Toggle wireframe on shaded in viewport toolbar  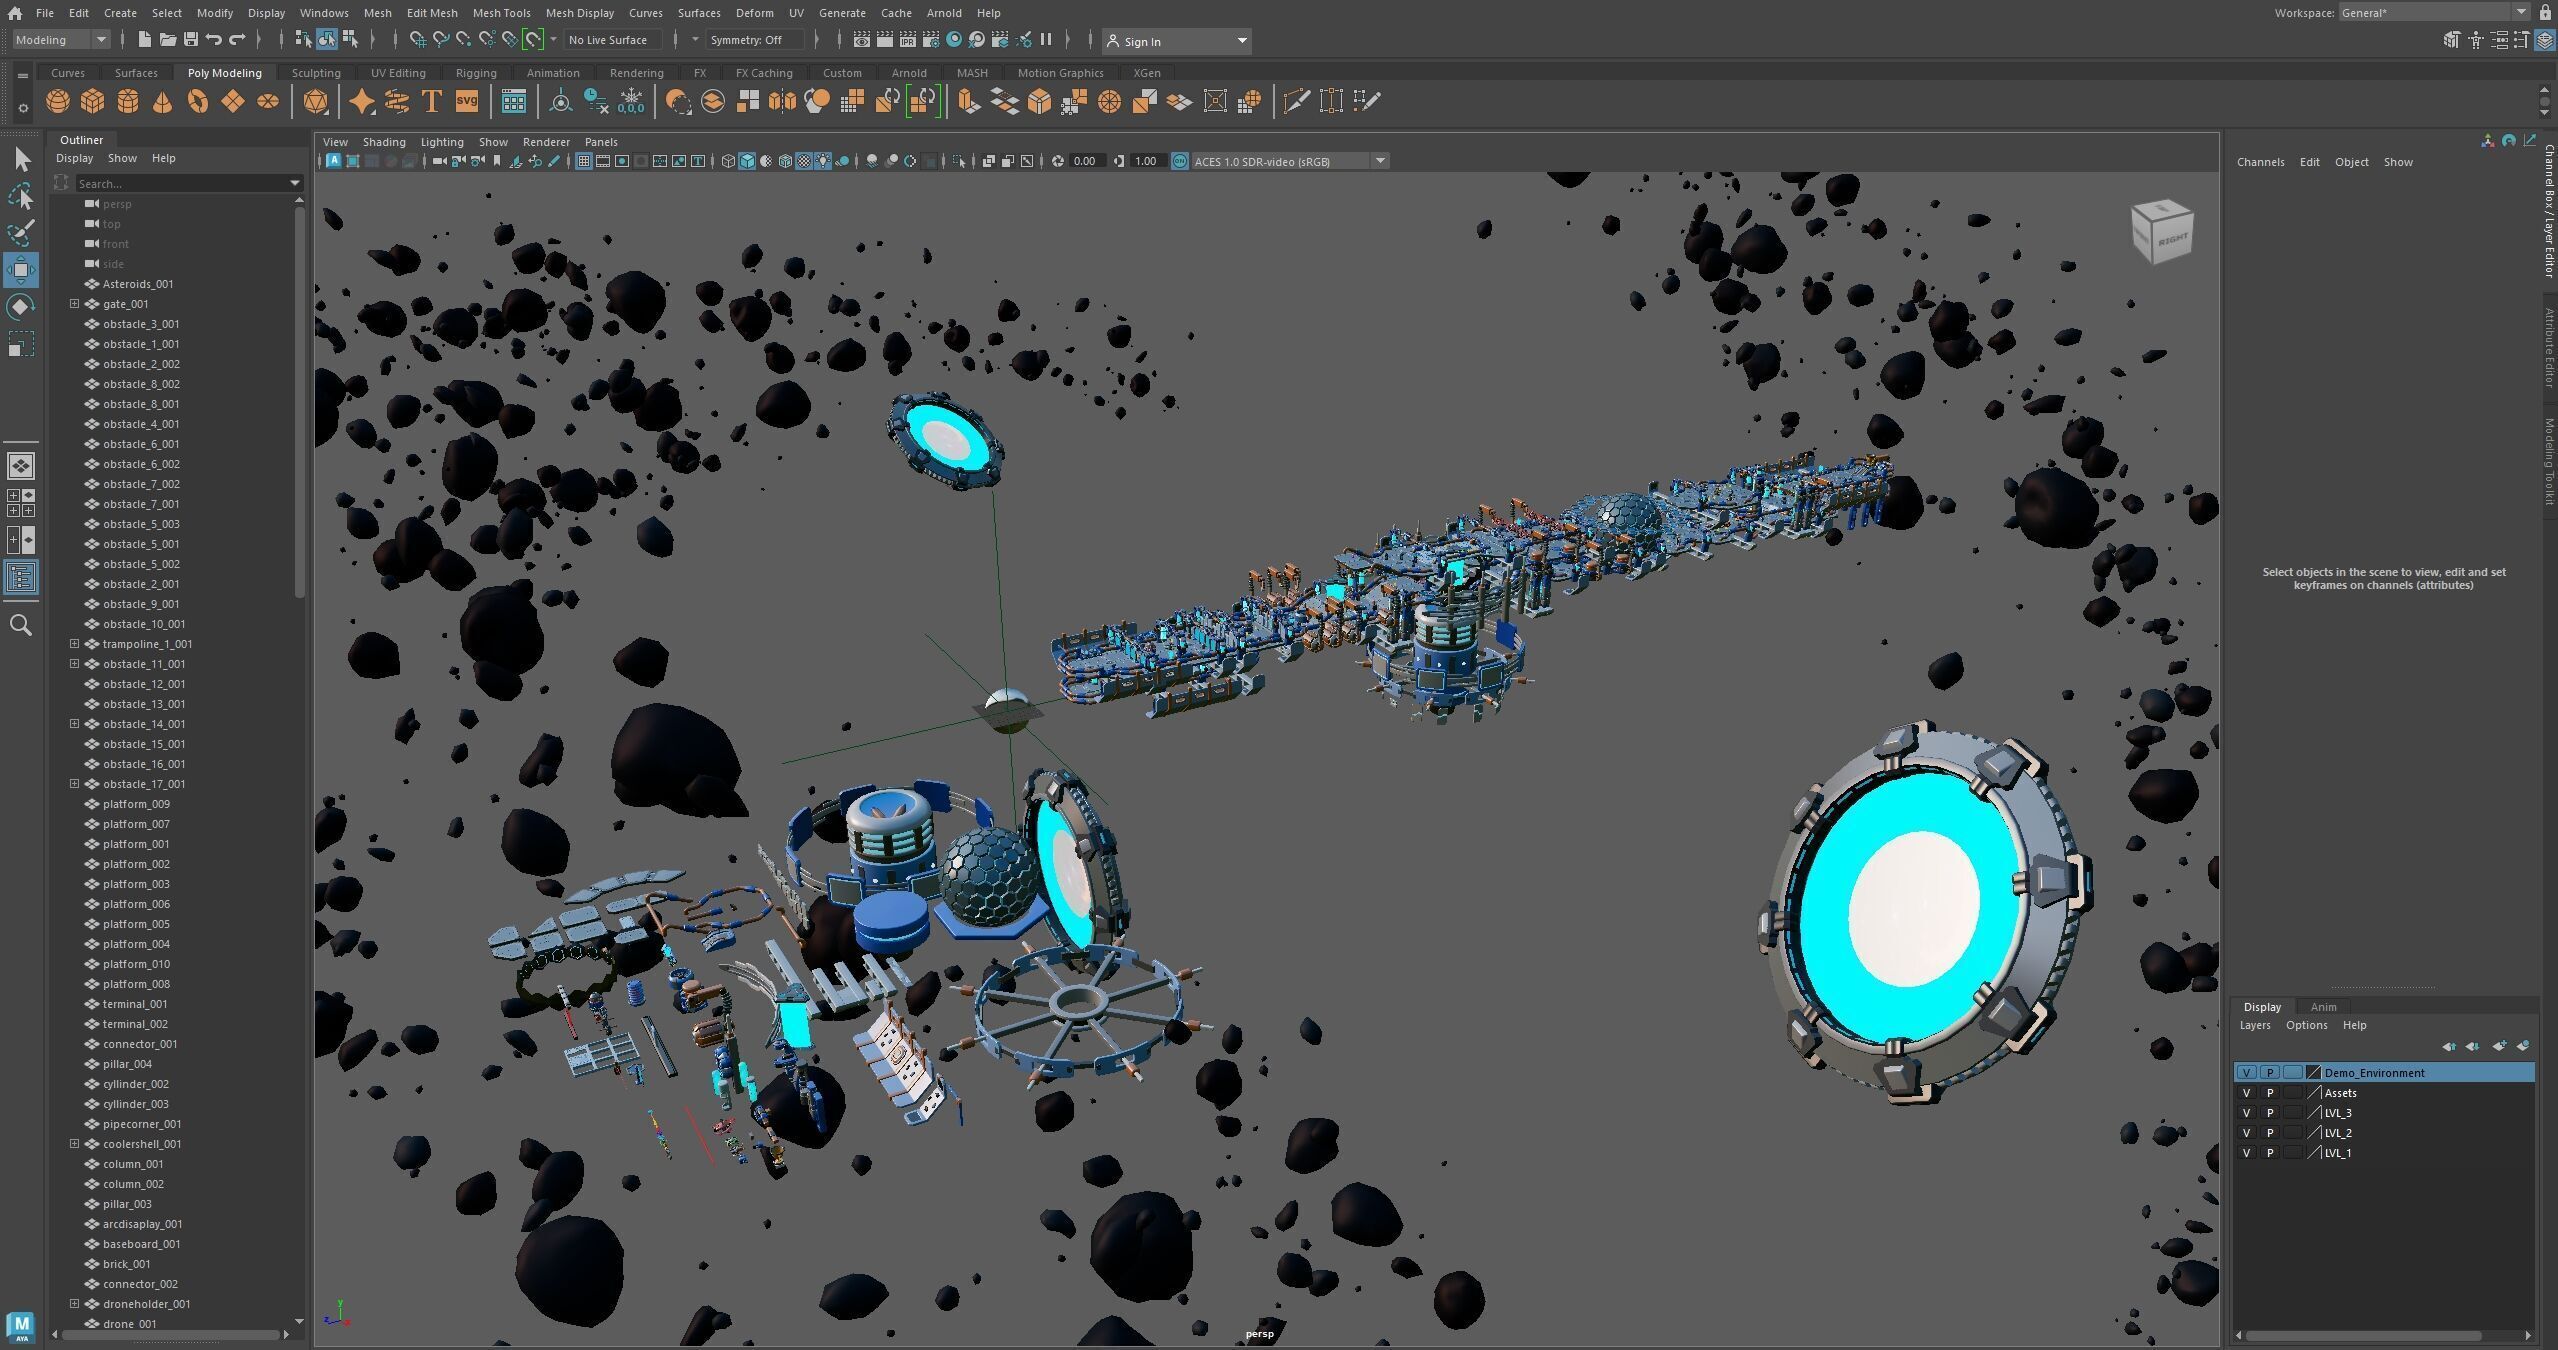pyautogui.click(x=785, y=161)
